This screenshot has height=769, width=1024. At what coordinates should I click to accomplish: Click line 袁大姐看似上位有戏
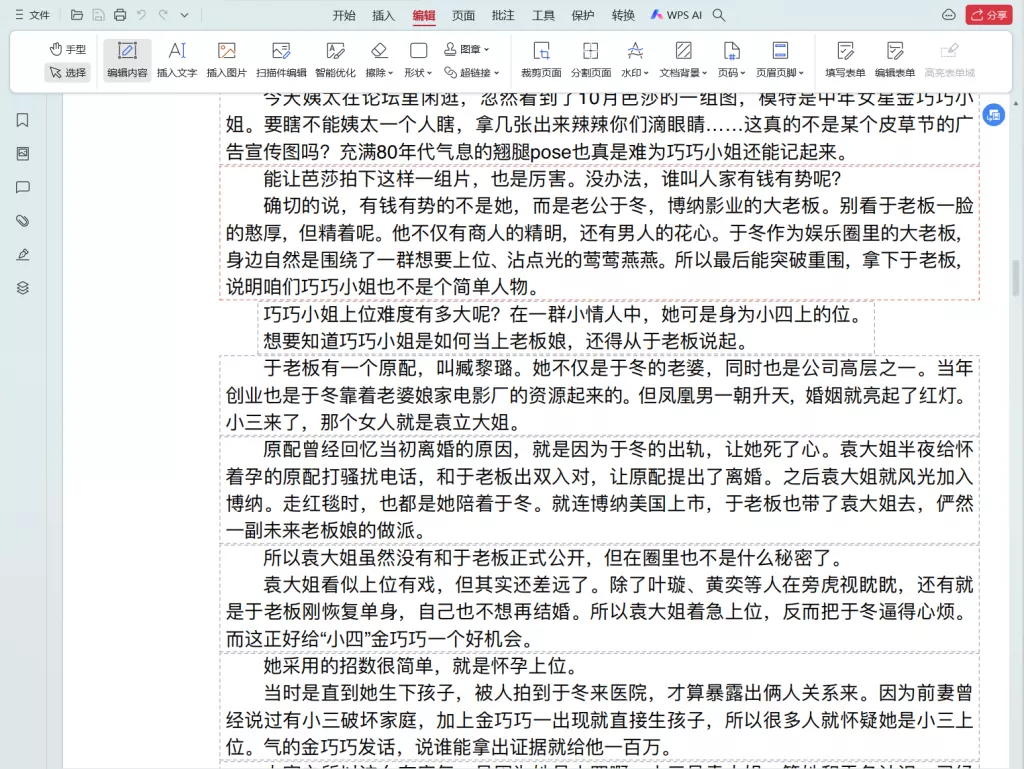coord(618,584)
